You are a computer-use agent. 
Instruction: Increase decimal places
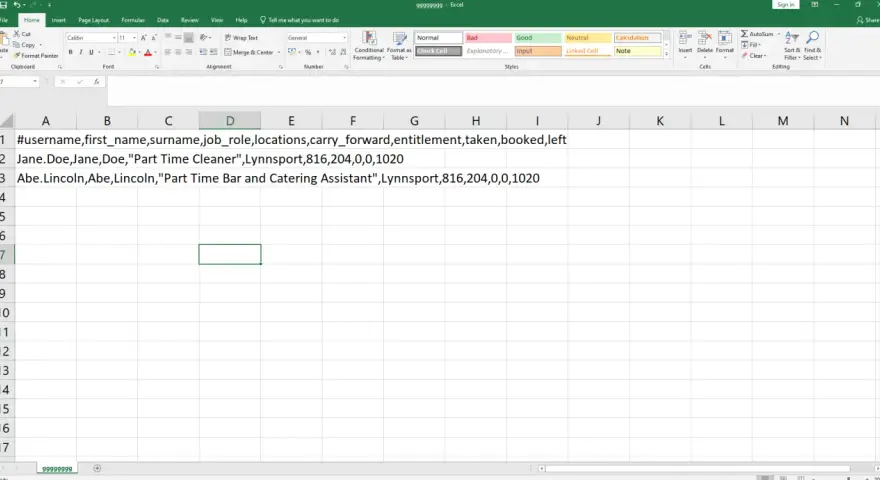point(332,52)
